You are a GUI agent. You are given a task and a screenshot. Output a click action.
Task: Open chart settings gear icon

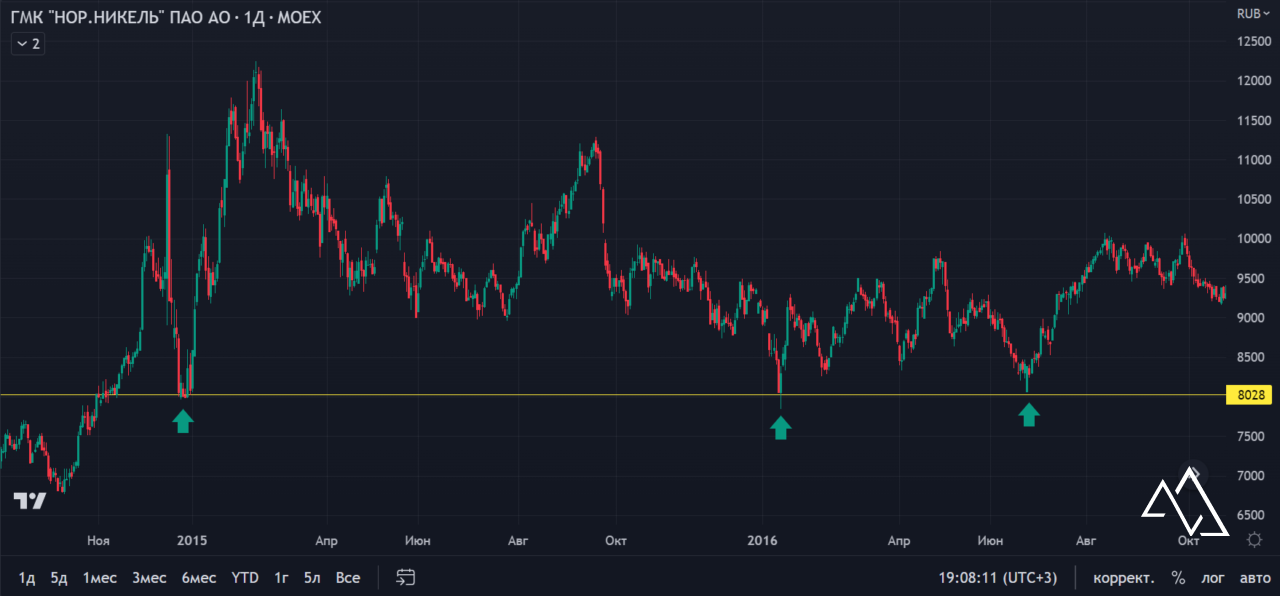tap(1254, 540)
